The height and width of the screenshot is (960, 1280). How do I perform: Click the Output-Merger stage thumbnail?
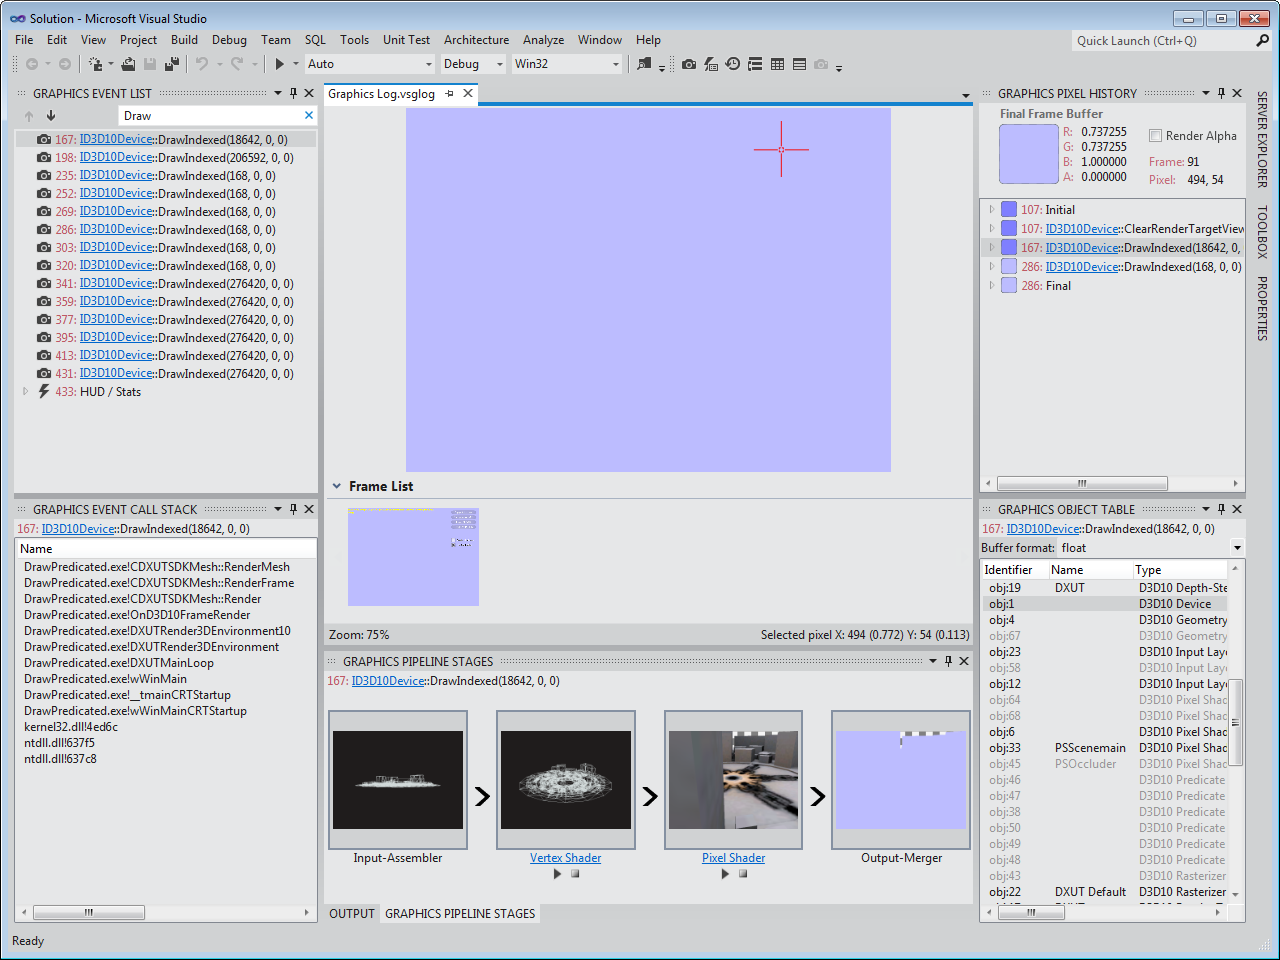click(901, 780)
